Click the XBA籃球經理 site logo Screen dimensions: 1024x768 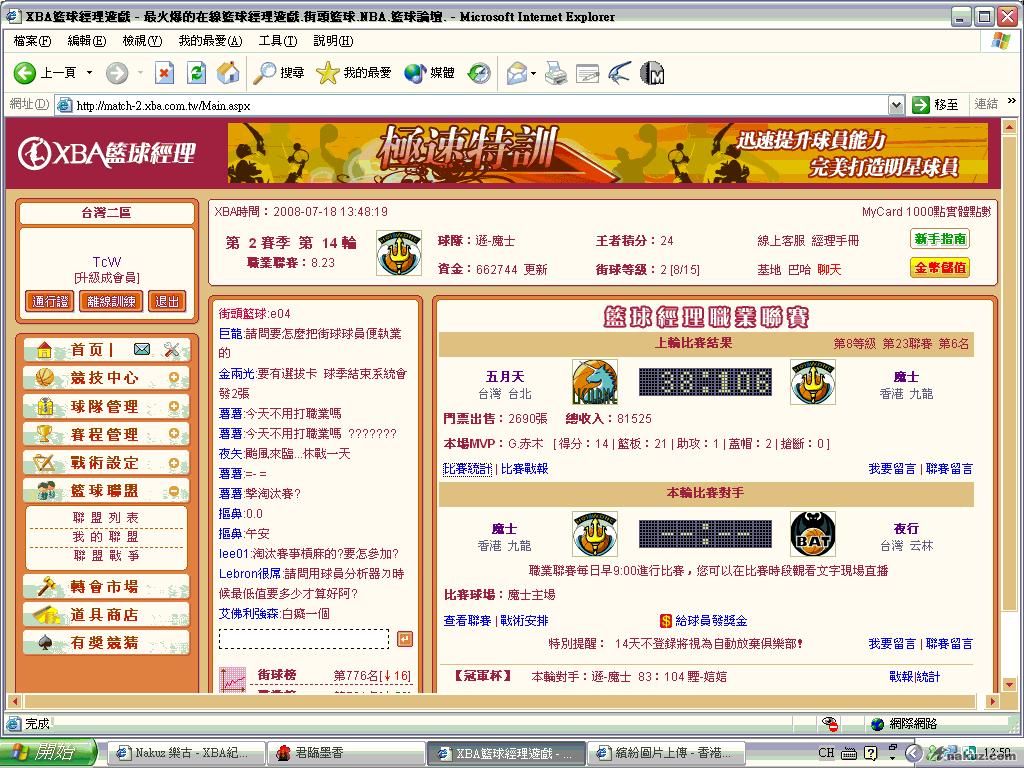click(106, 153)
